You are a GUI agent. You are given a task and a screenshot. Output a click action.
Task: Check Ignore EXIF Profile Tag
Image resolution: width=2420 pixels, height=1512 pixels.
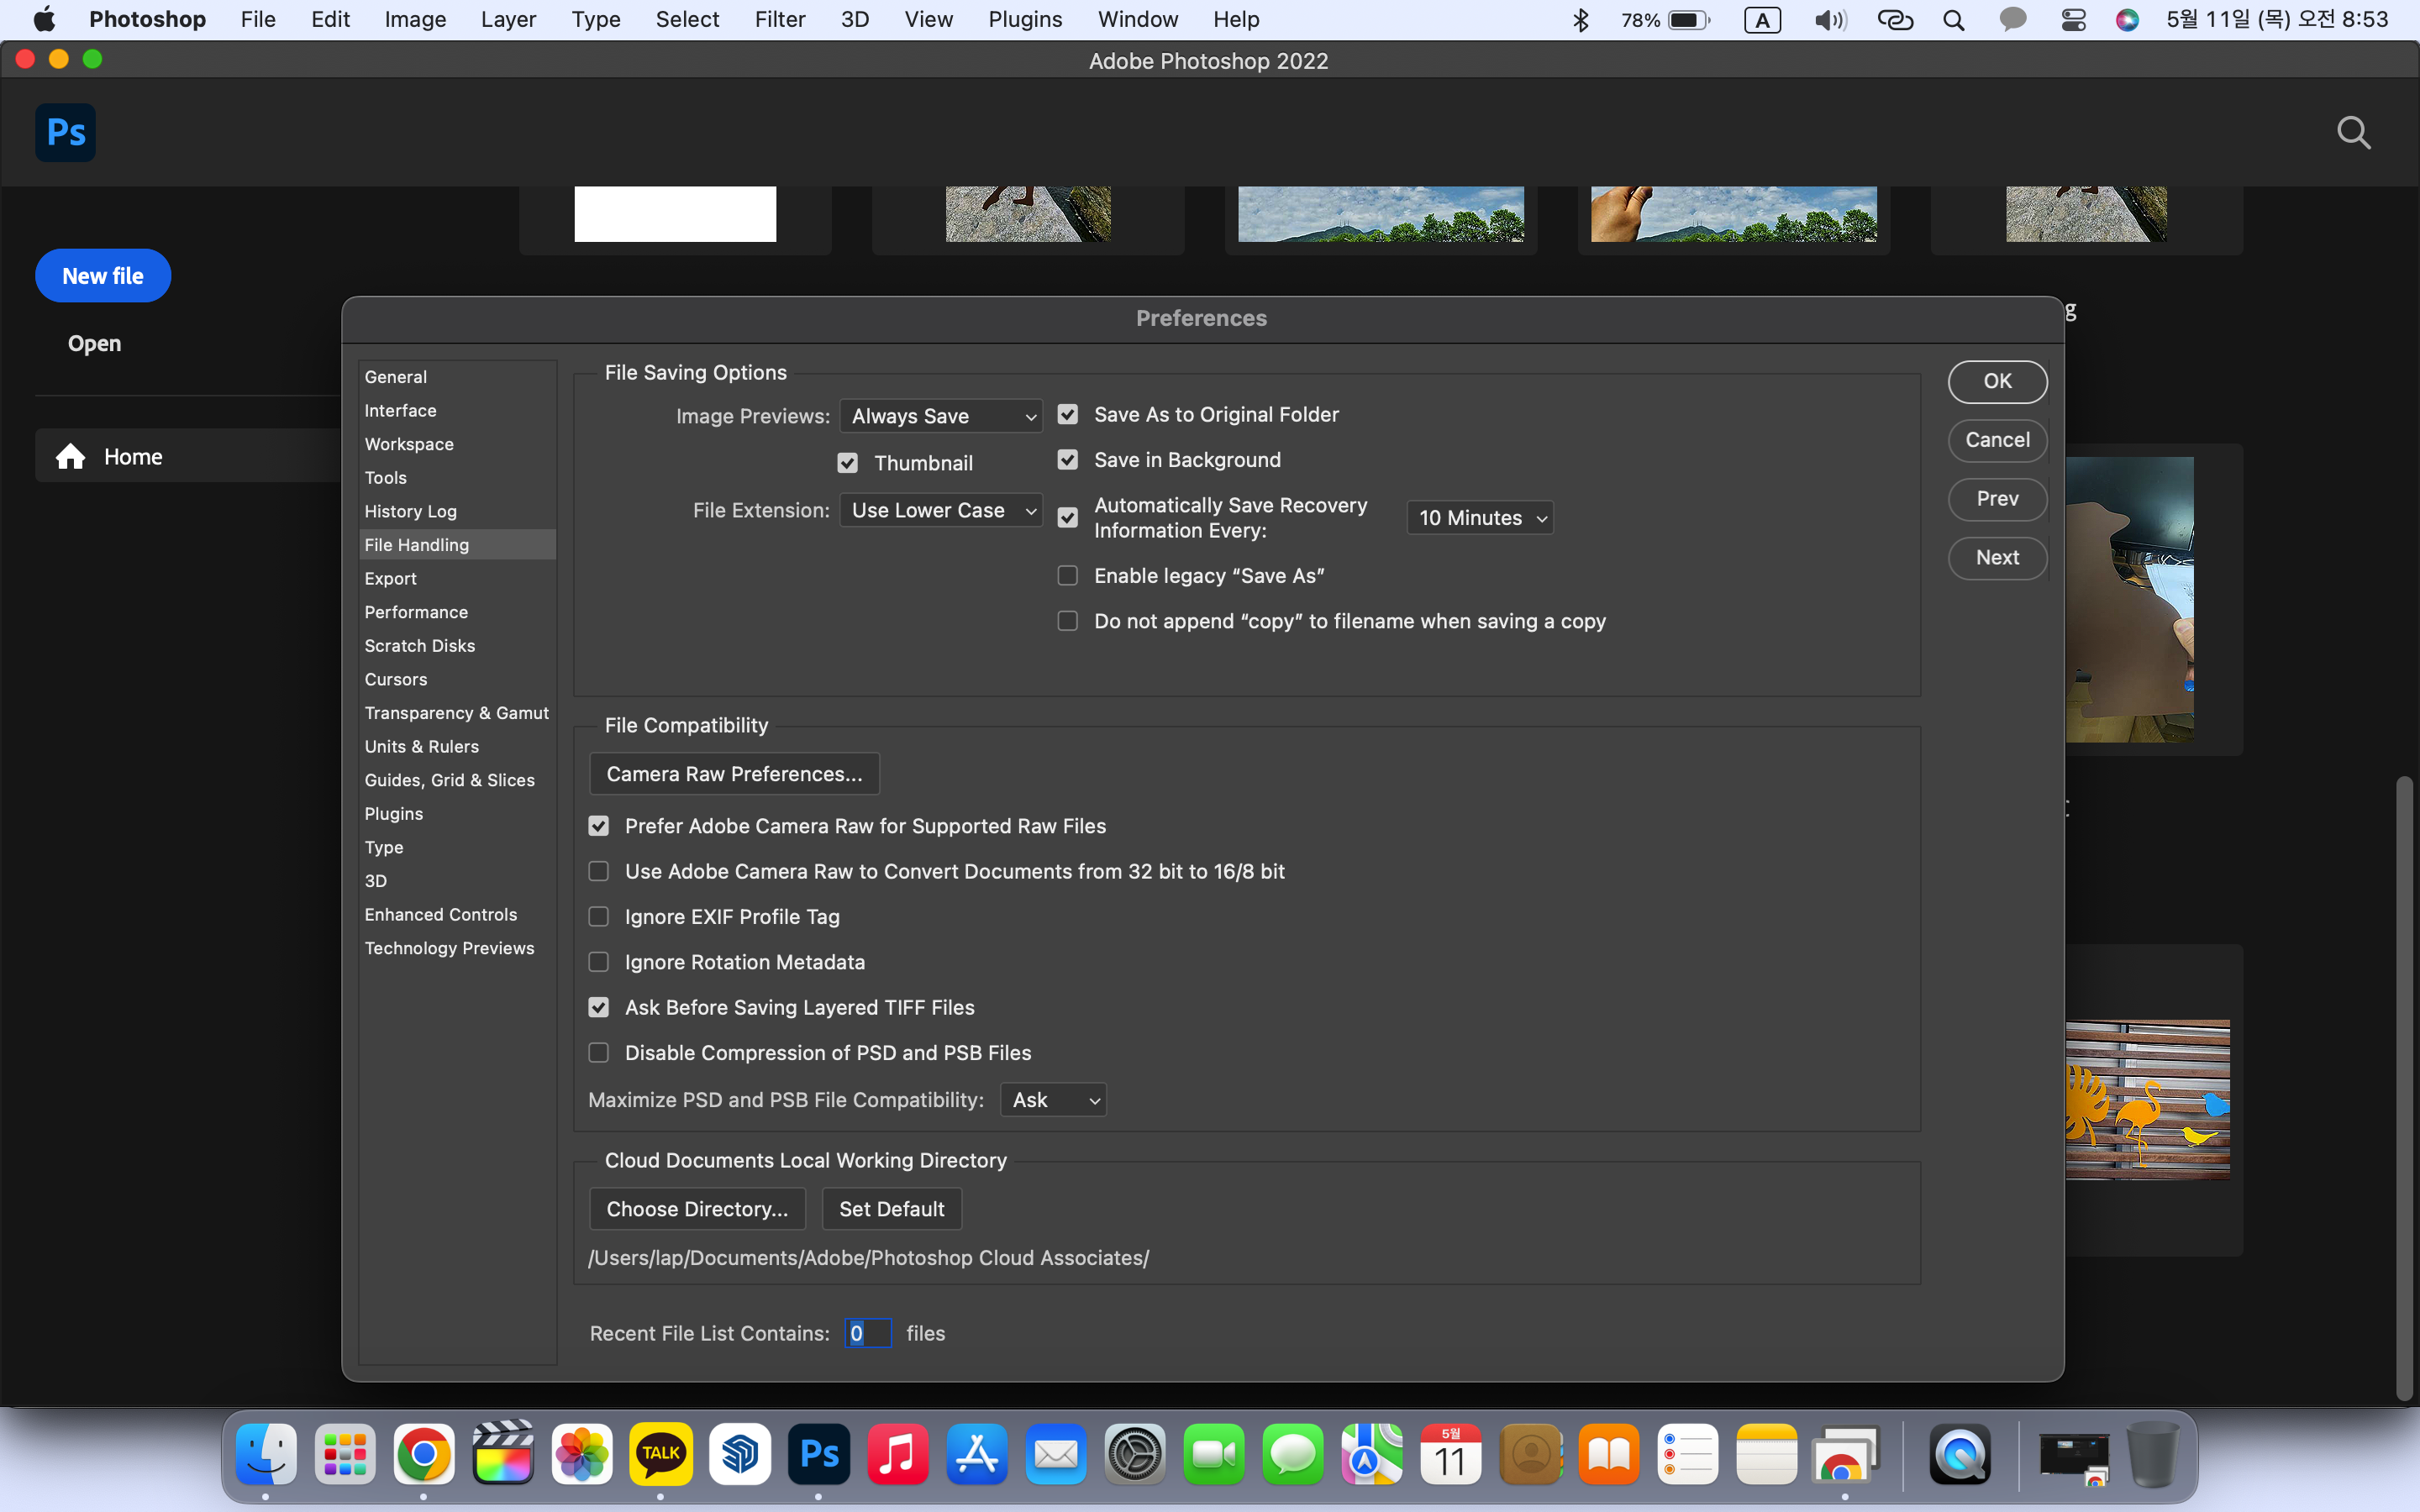599,917
